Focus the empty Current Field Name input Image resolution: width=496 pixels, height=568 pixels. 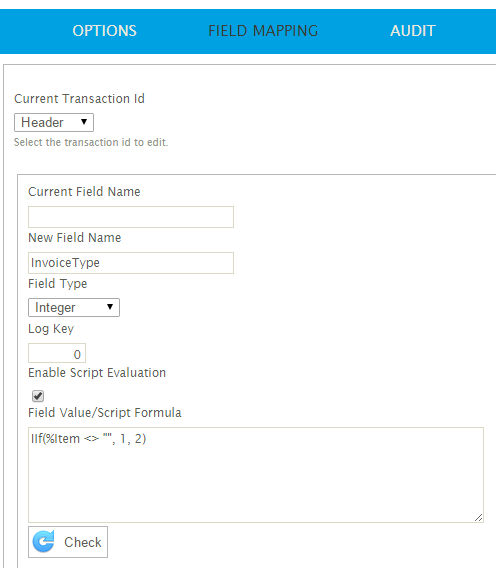(x=131, y=217)
